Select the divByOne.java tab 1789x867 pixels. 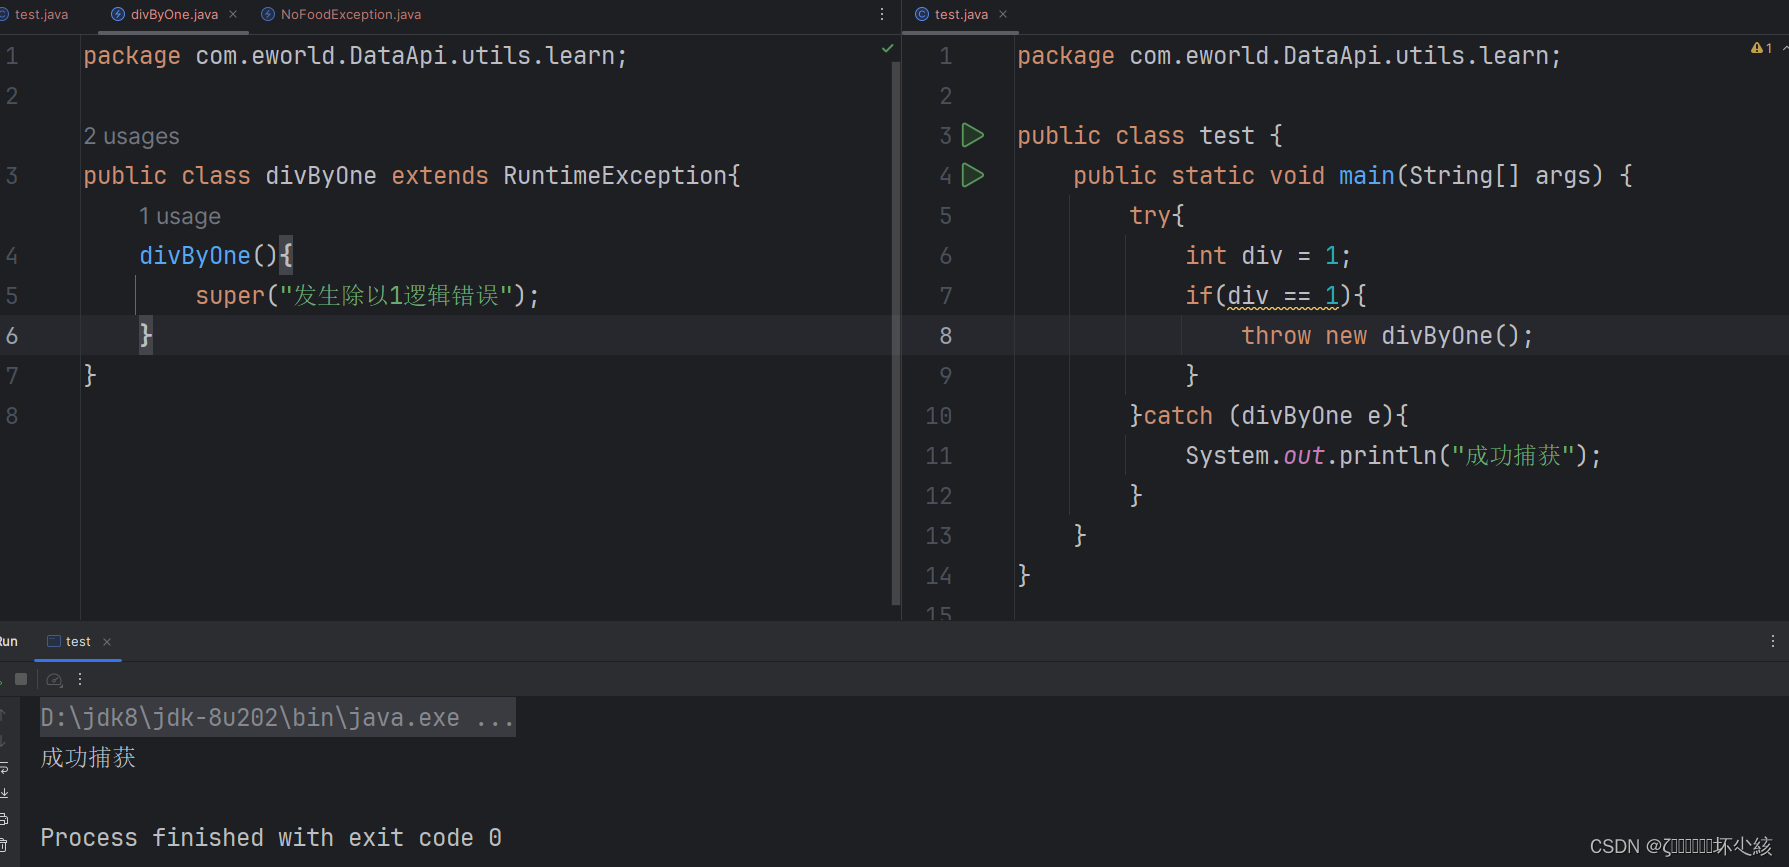[x=174, y=14]
